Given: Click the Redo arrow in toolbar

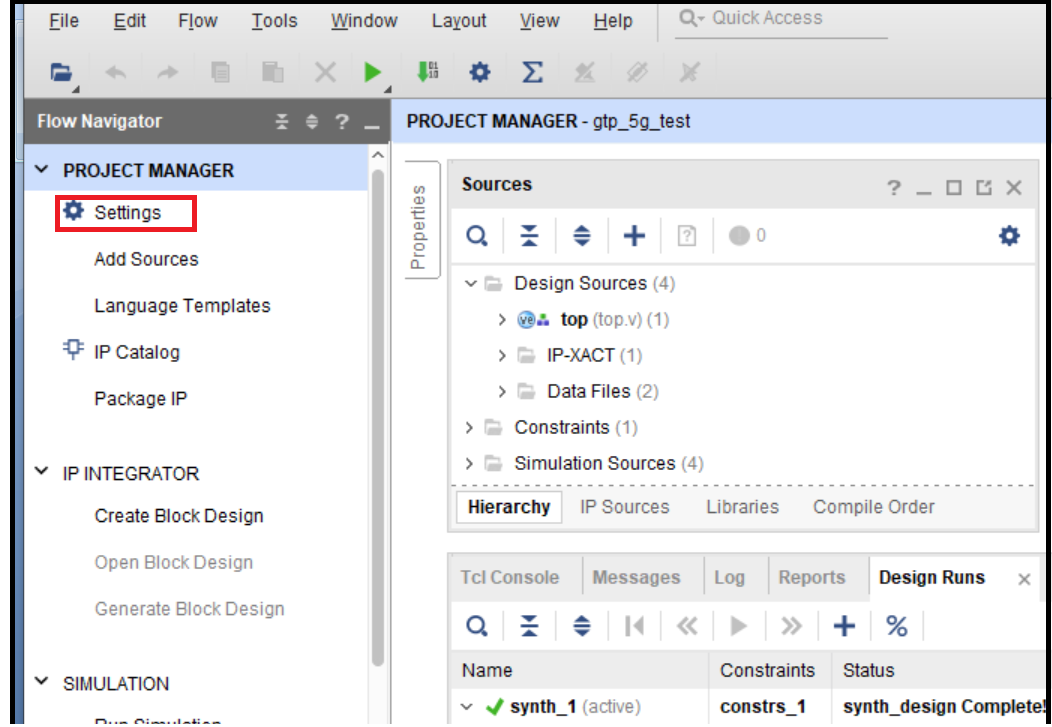Looking at the screenshot, I should tap(168, 72).
